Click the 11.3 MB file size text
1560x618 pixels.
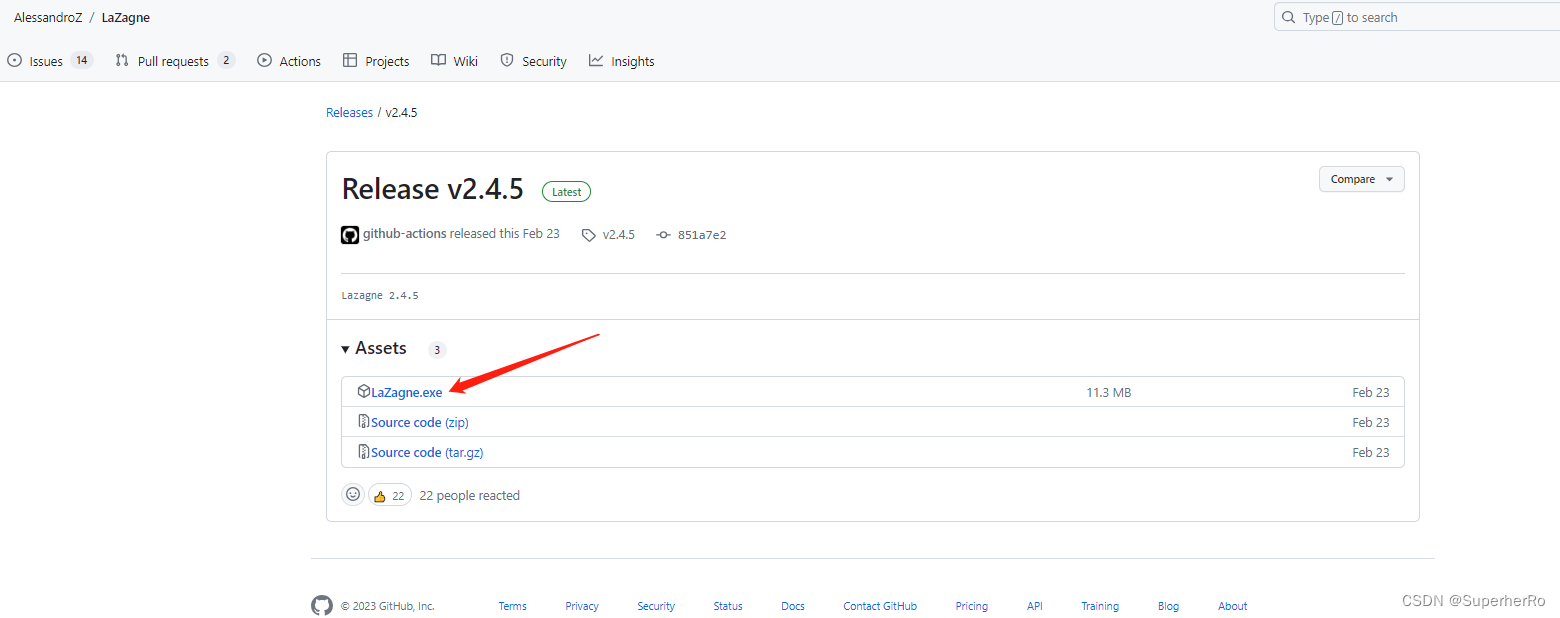coord(1109,392)
